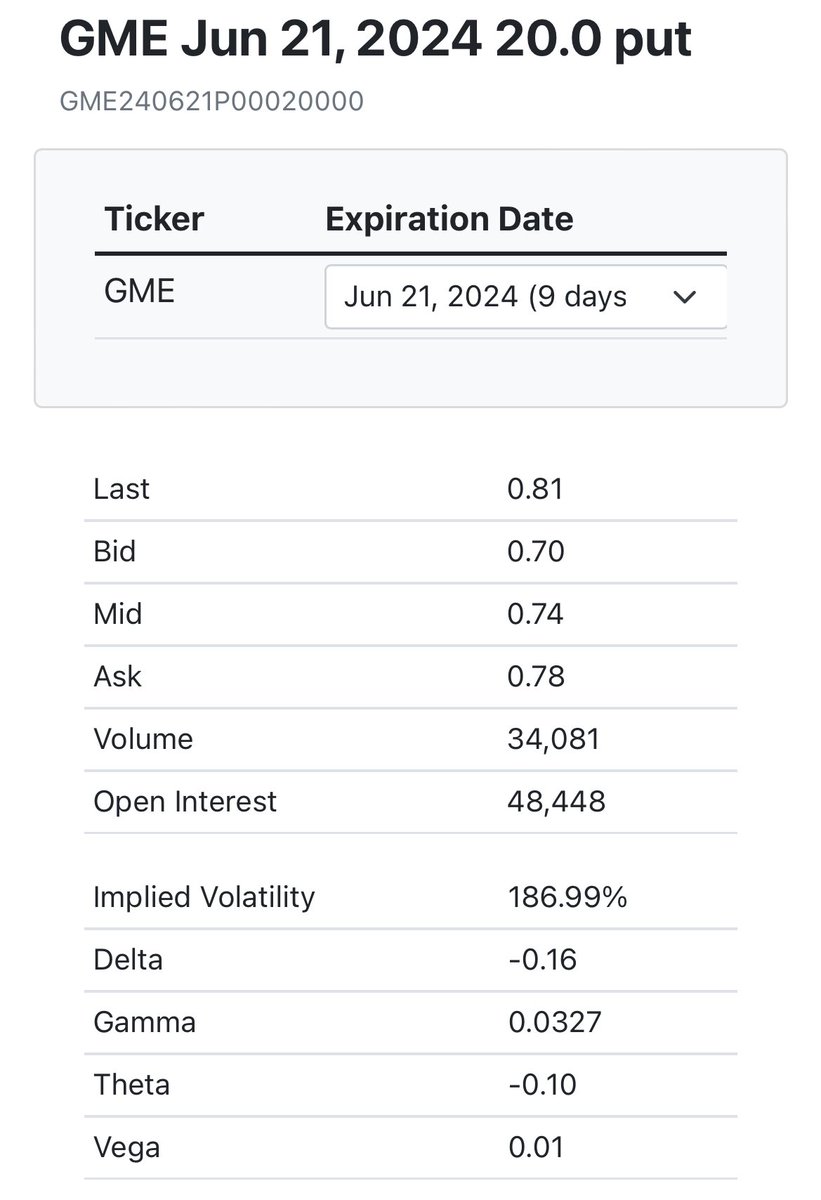Select the Vega value 0.01
This screenshot has height=1200, width=821.
click(x=536, y=1146)
